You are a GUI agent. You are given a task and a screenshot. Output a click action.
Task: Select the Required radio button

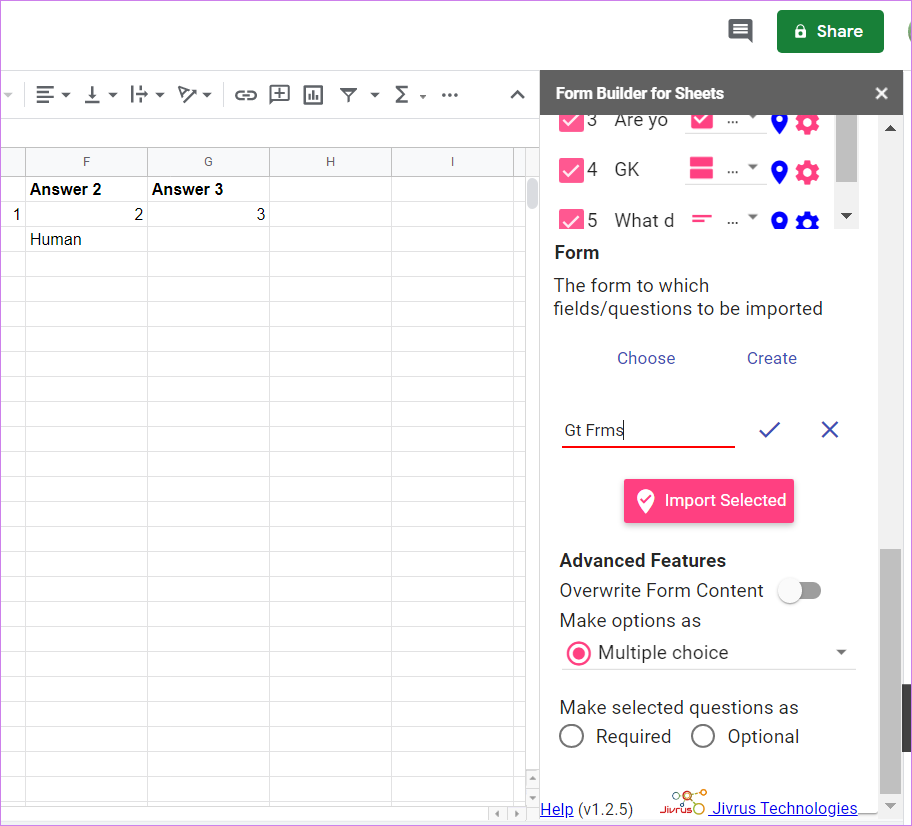pyautogui.click(x=572, y=737)
